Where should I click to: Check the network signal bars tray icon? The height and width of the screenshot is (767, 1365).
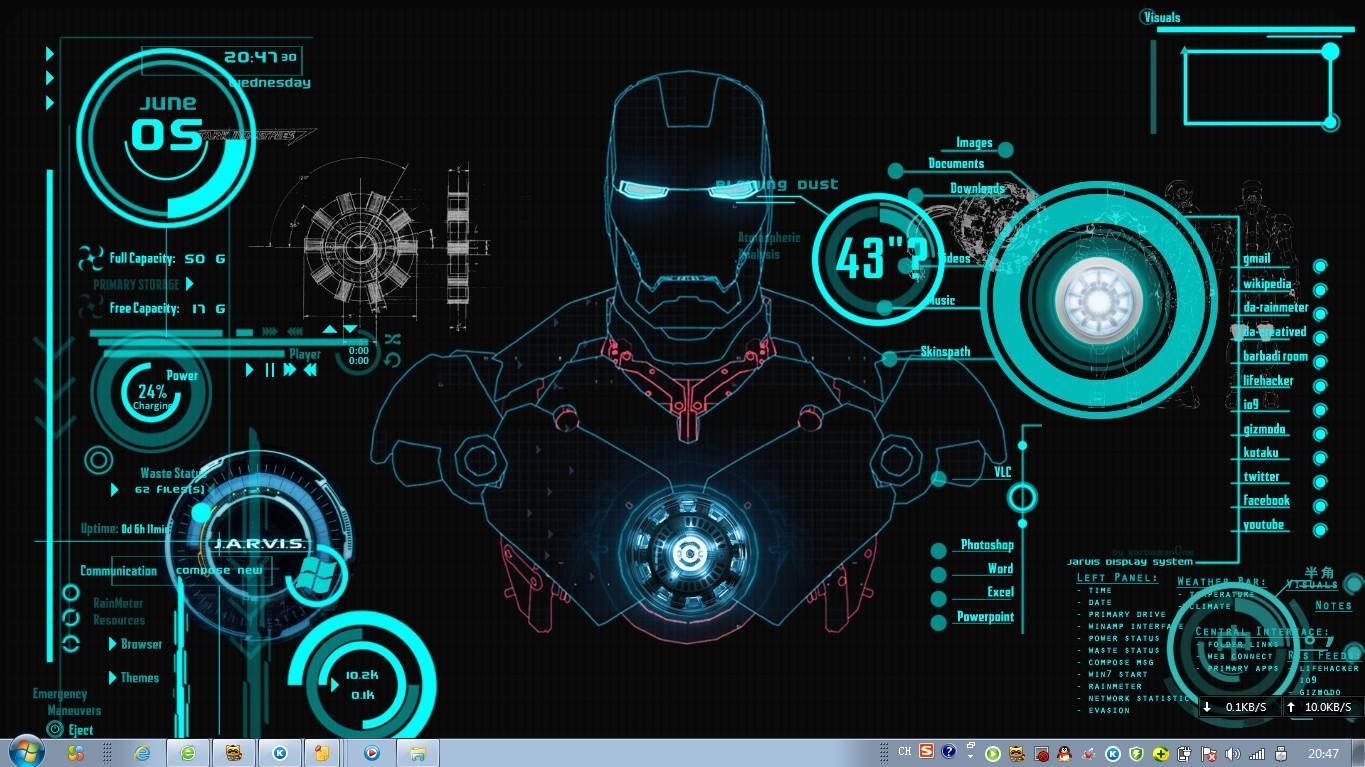(x=1257, y=754)
